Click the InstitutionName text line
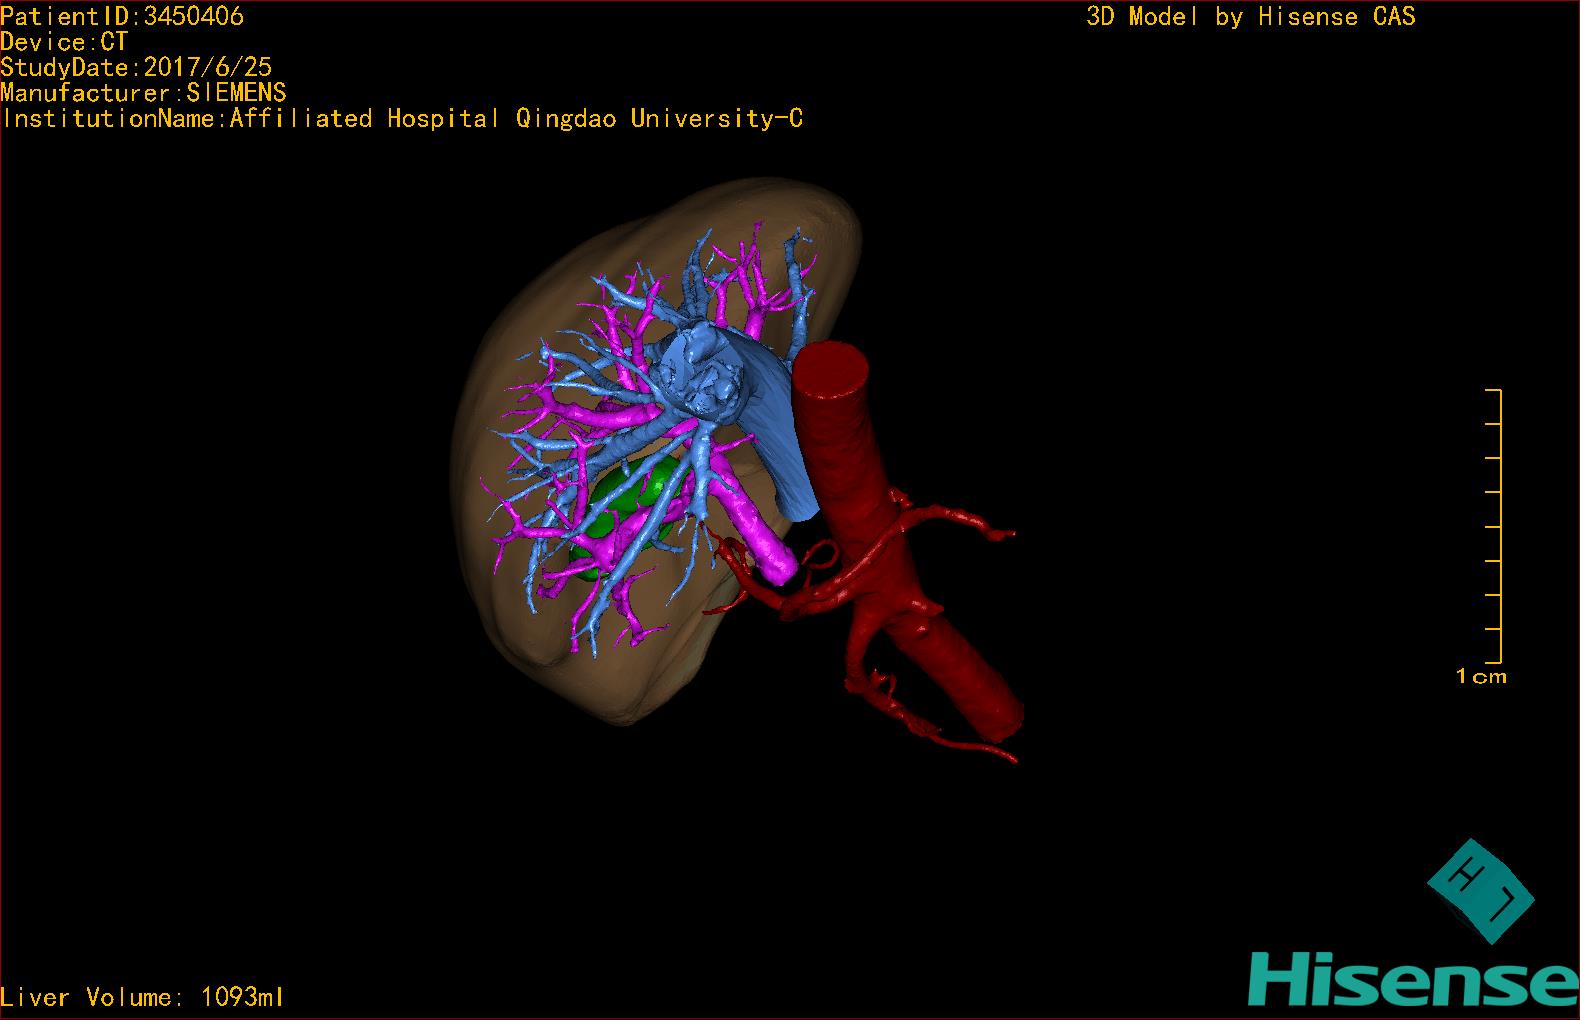The height and width of the screenshot is (1020, 1580). 402,119
